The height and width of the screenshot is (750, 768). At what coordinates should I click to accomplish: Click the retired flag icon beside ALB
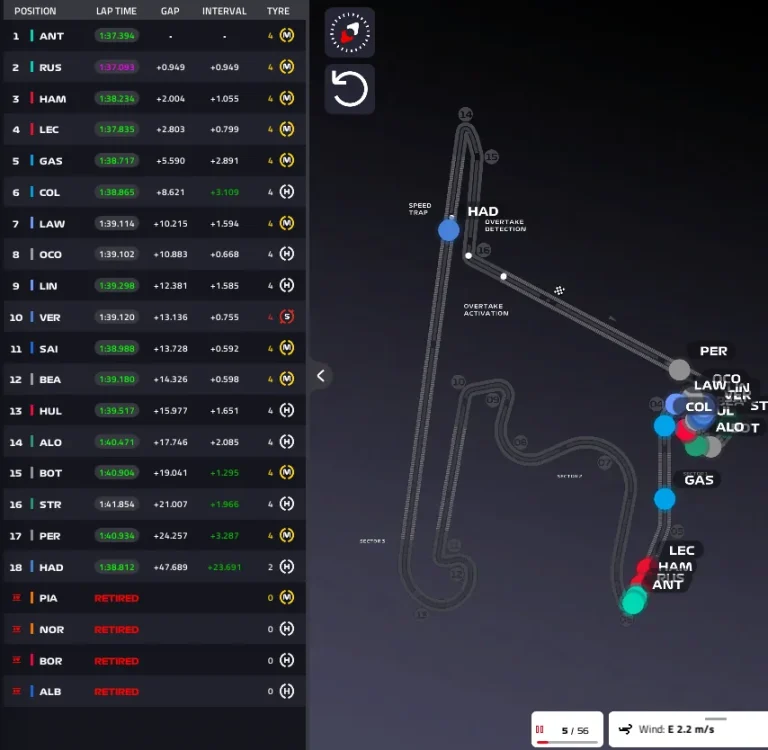[17, 691]
